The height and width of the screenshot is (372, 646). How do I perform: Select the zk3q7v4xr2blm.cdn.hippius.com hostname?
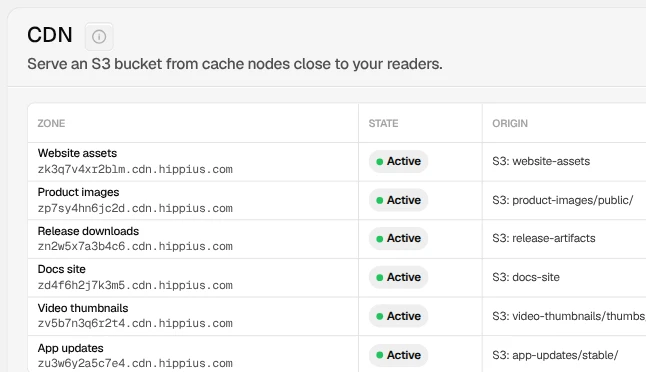(135, 169)
